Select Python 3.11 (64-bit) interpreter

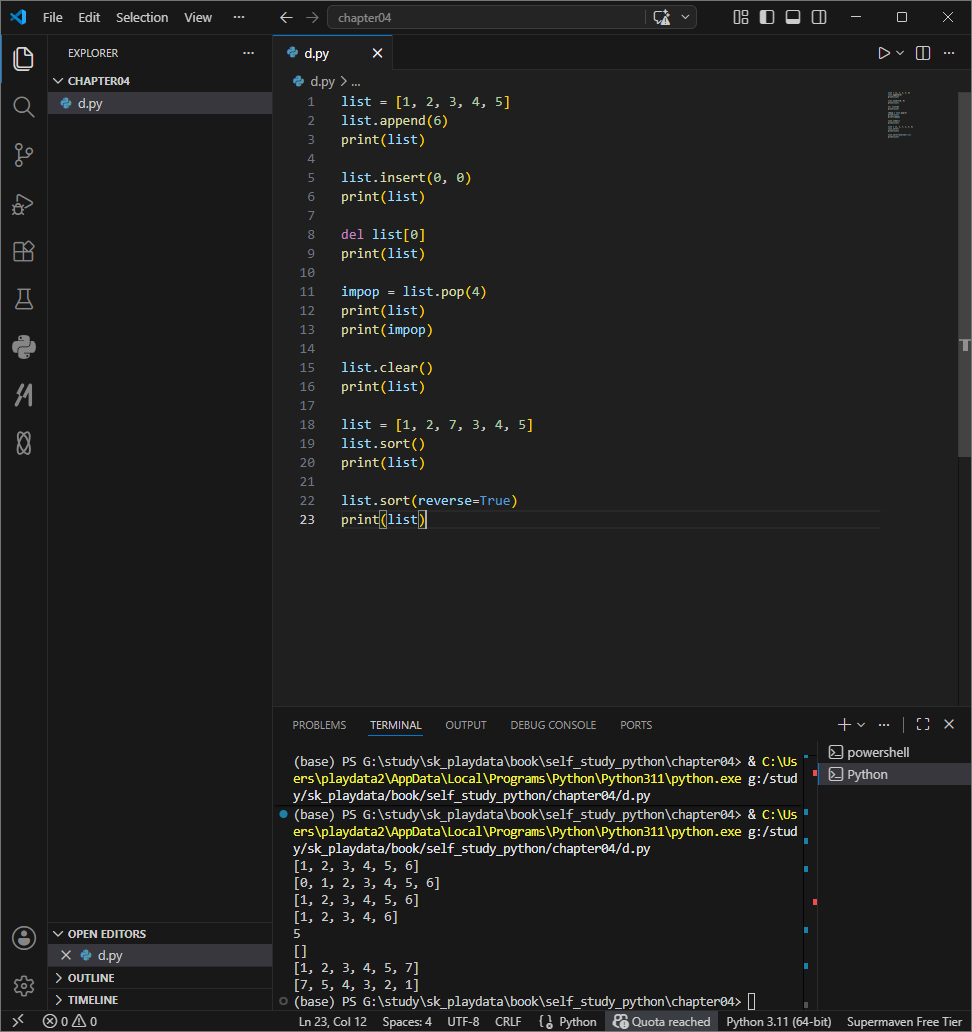point(779,1021)
